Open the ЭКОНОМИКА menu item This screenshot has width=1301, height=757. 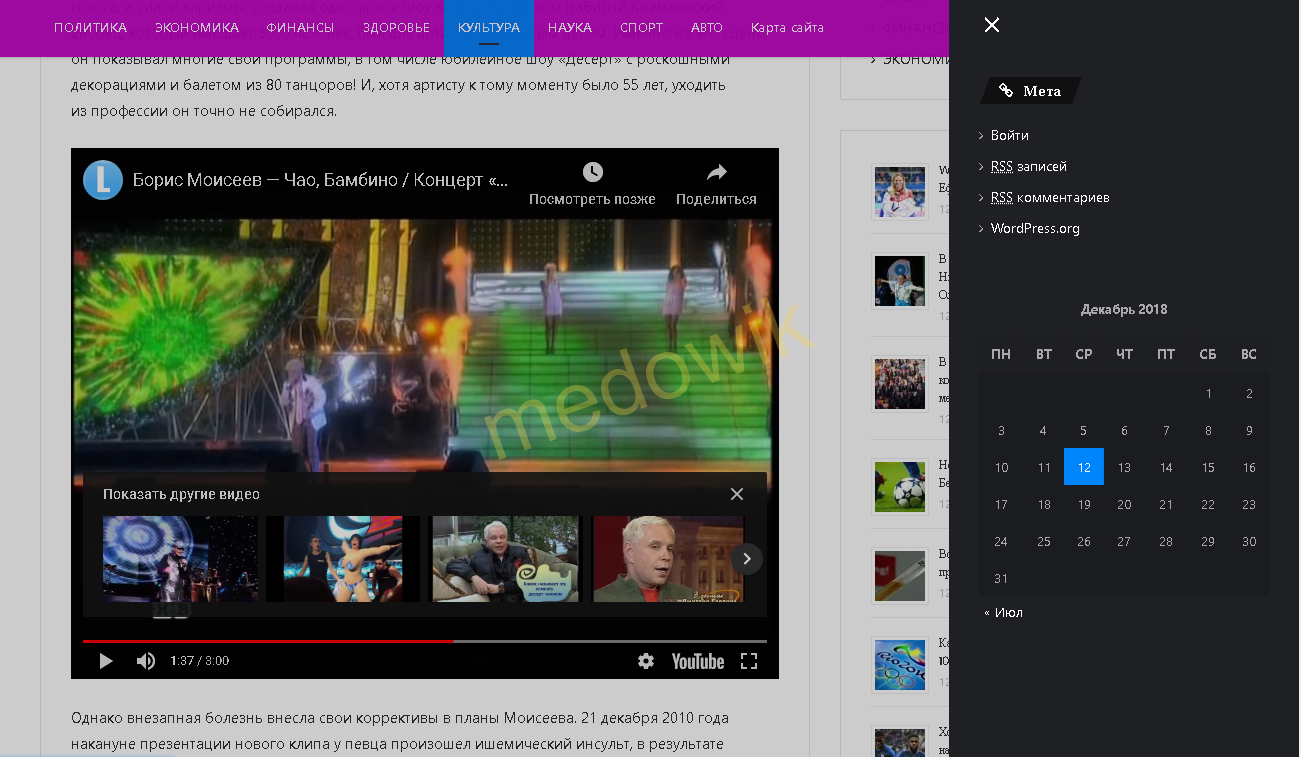197,28
